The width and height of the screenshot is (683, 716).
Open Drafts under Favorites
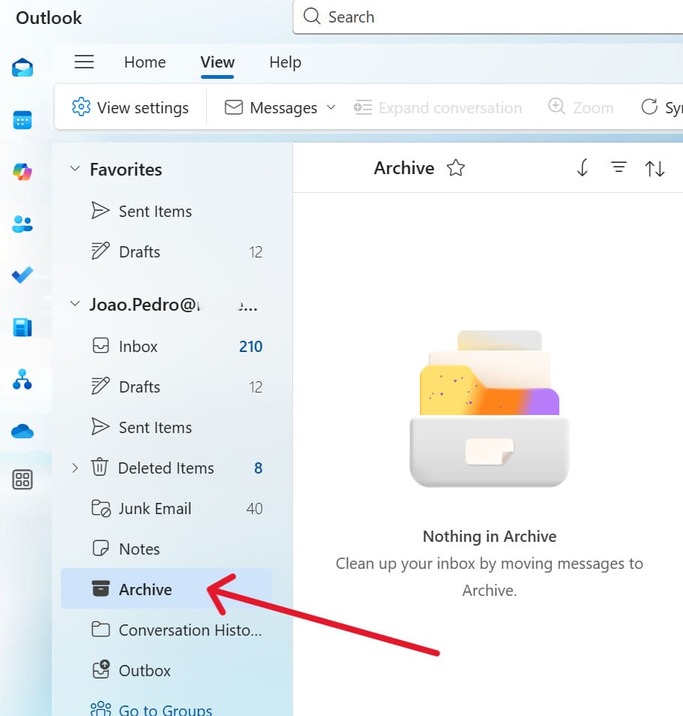tap(166, 252)
